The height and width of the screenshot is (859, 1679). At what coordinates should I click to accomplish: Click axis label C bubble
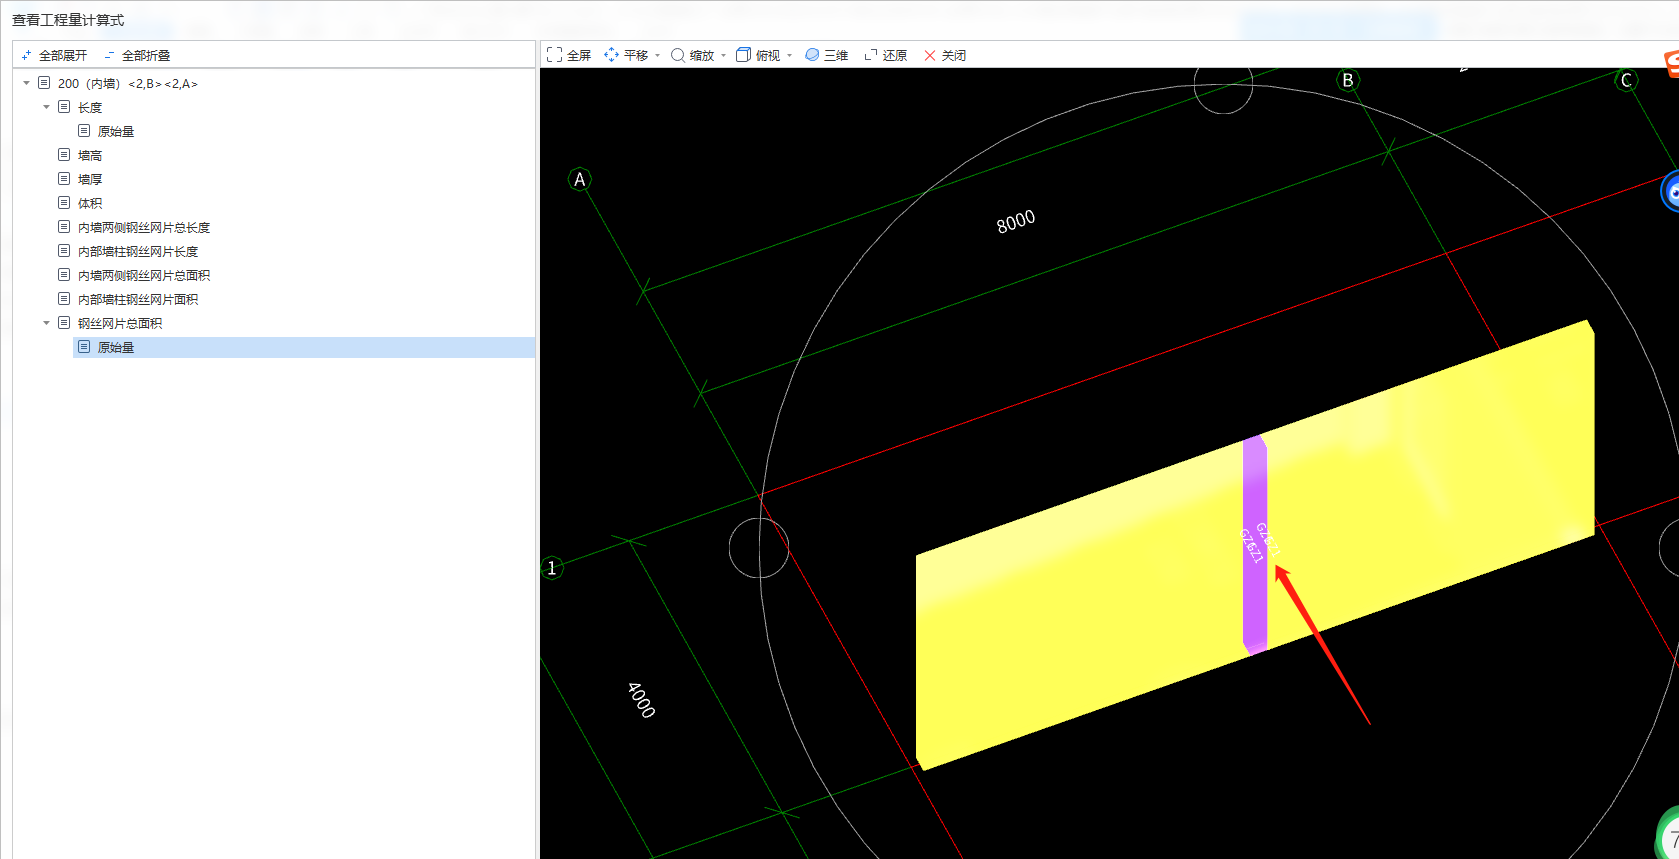[x=1627, y=80]
